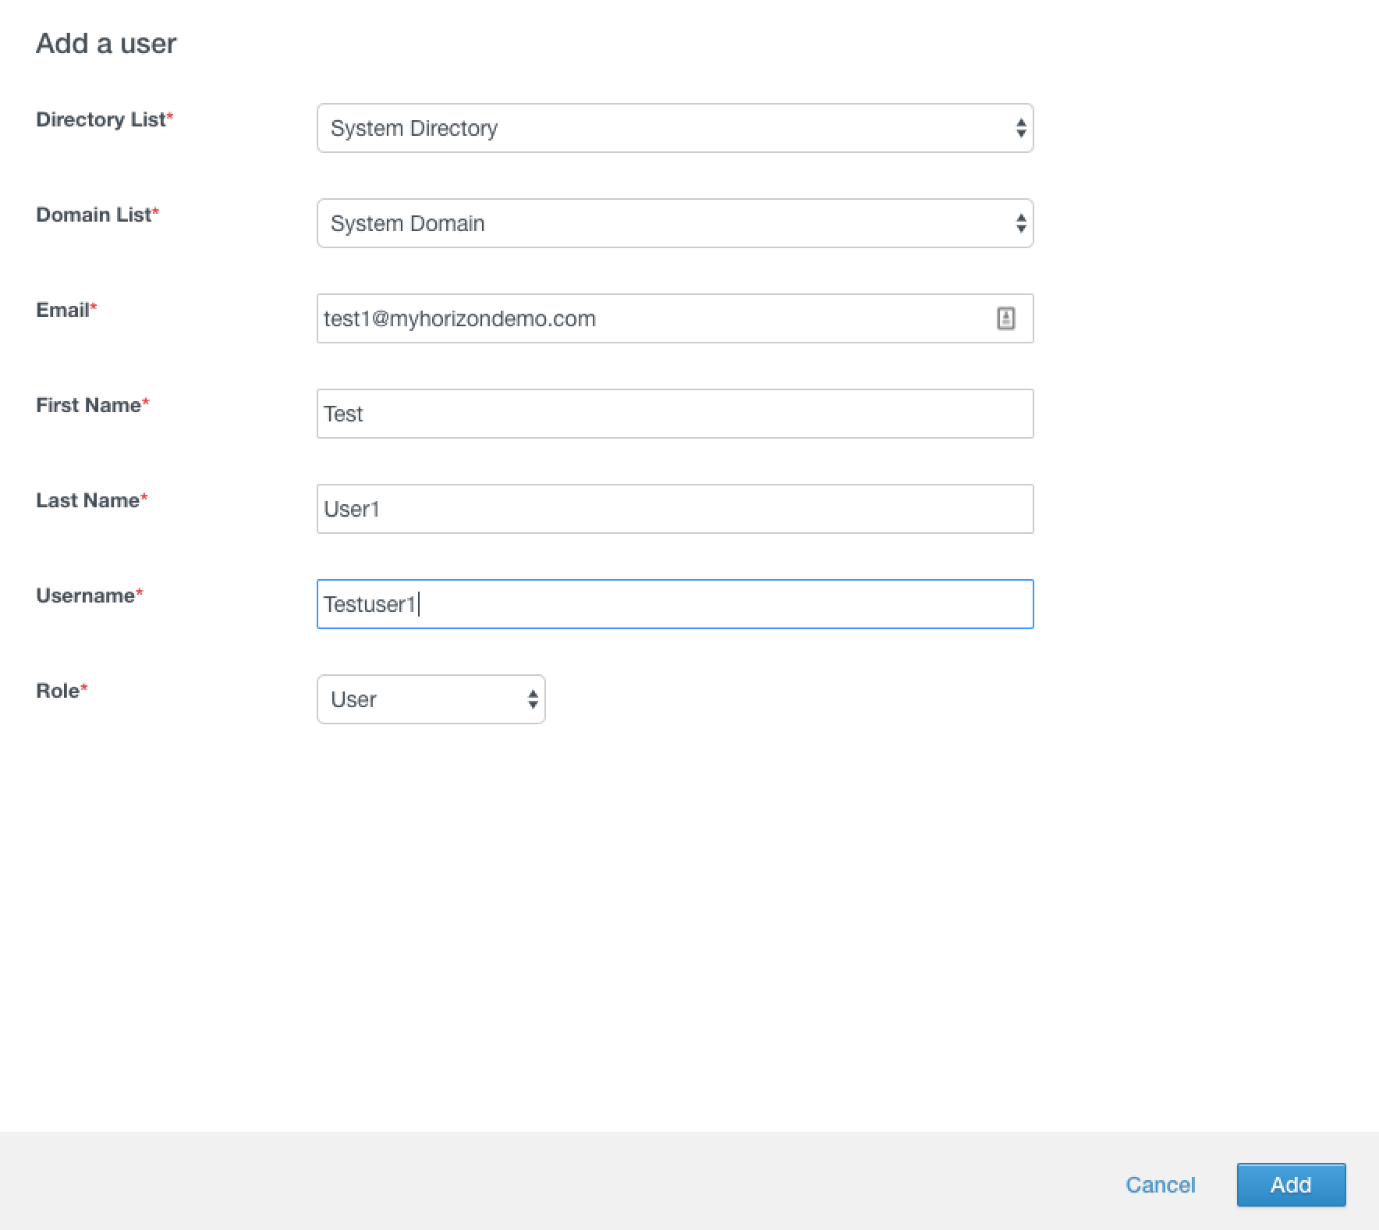Click the Add a user heading
The width and height of the screenshot is (1379, 1230).
tap(106, 43)
